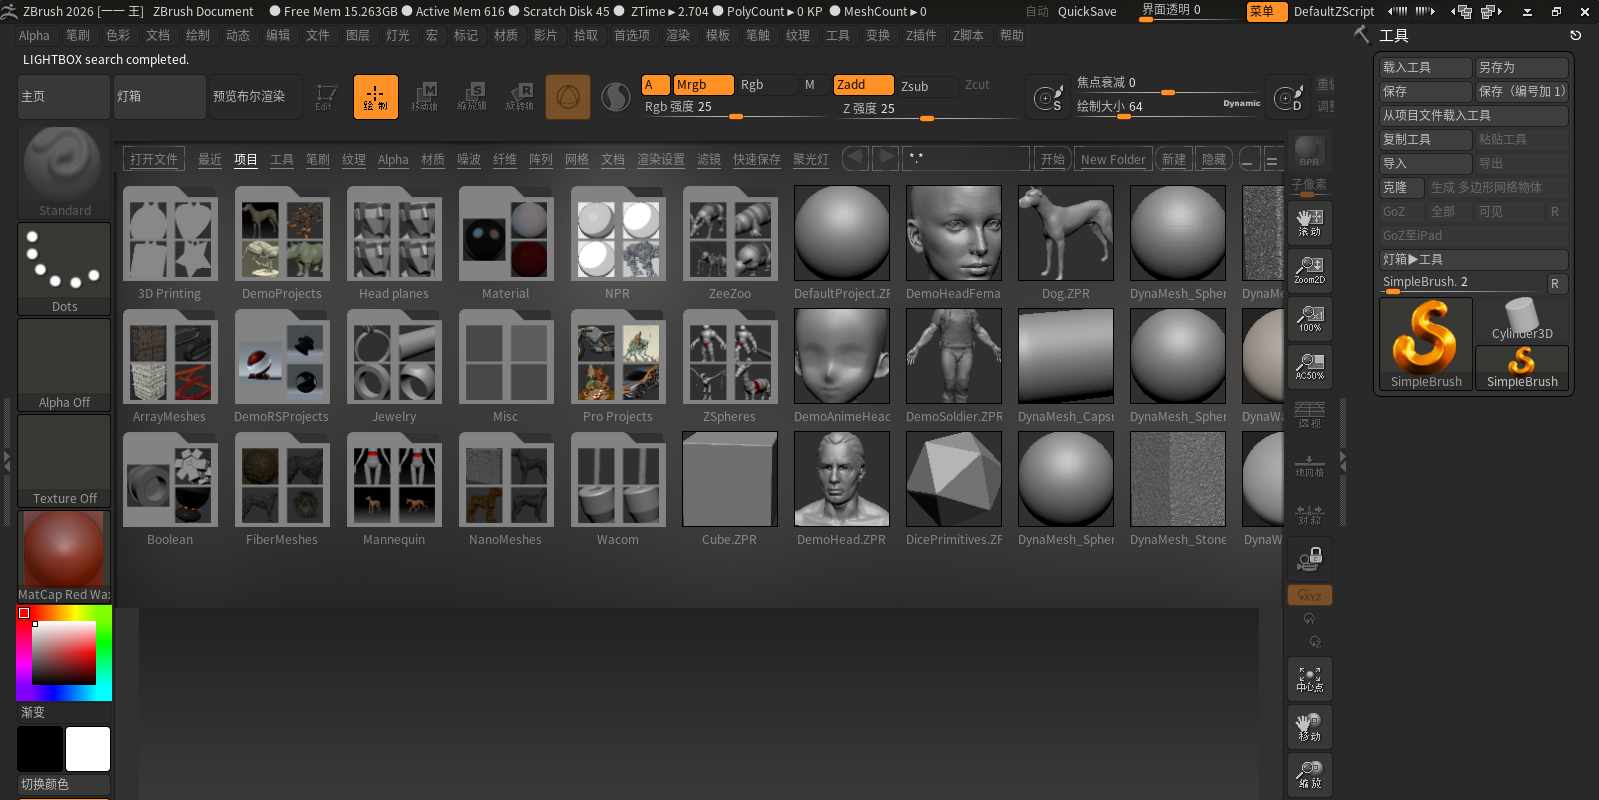Viewport: 1599px width, 800px height.
Task: Open the MatCap Red Wax material picker
Action: [64, 555]
